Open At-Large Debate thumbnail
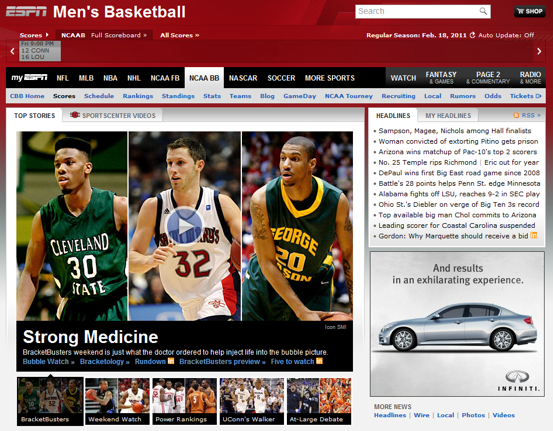Image resolution: width=553 pixels, height=431 pixels. [319, 401]
